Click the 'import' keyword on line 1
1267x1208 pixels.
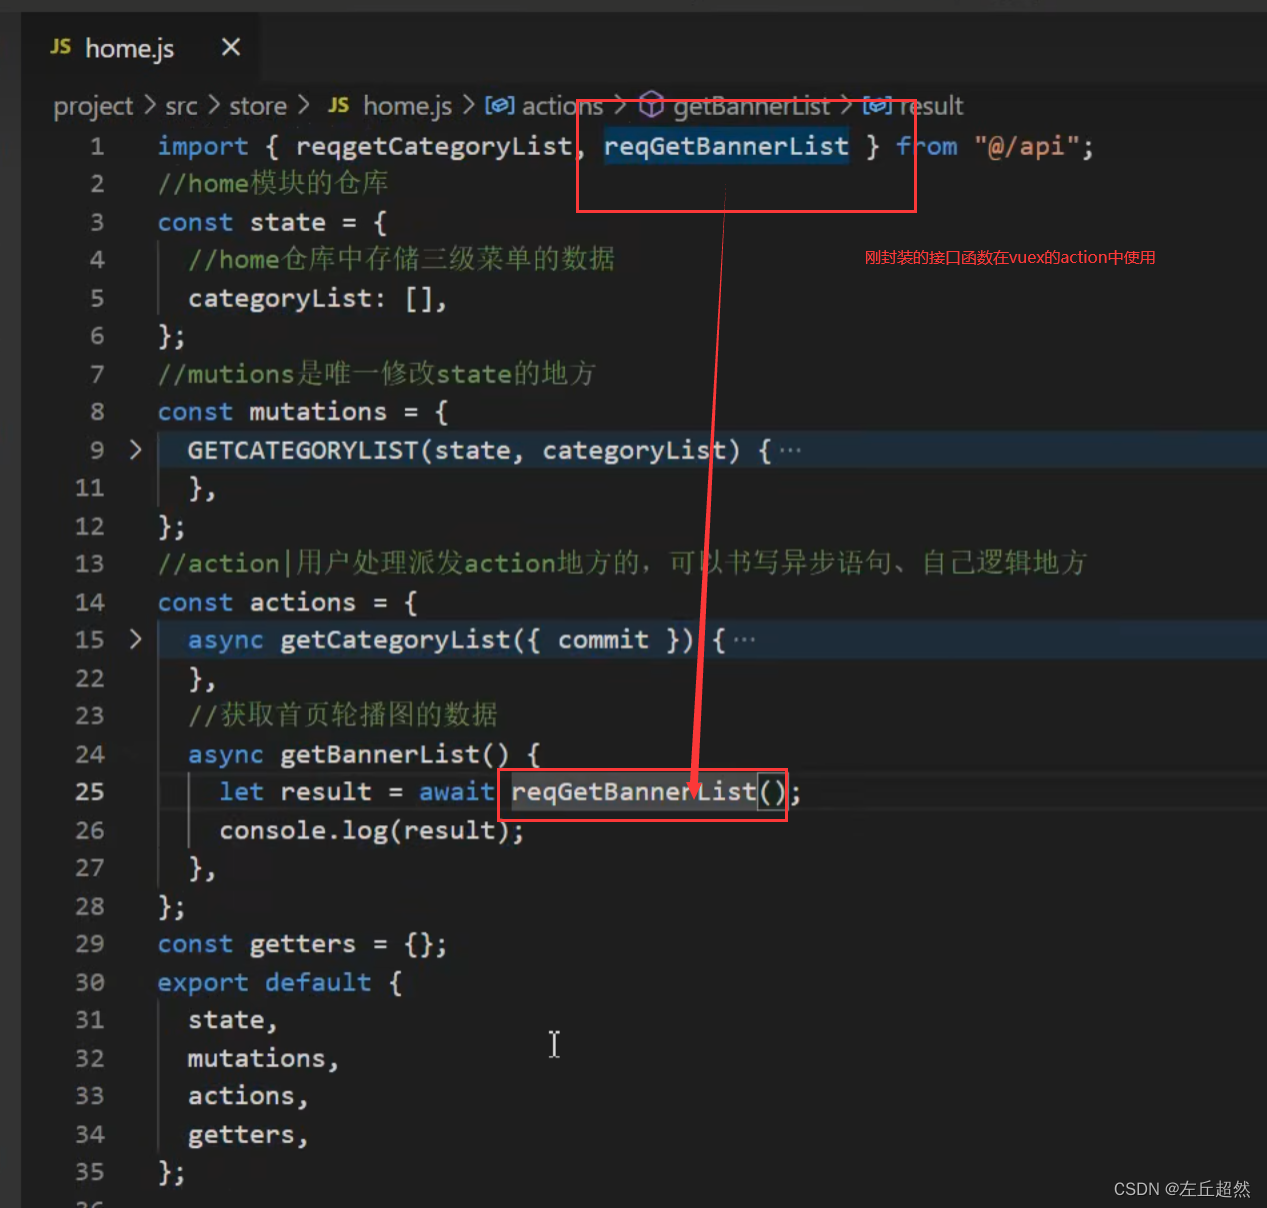point(203,147)
